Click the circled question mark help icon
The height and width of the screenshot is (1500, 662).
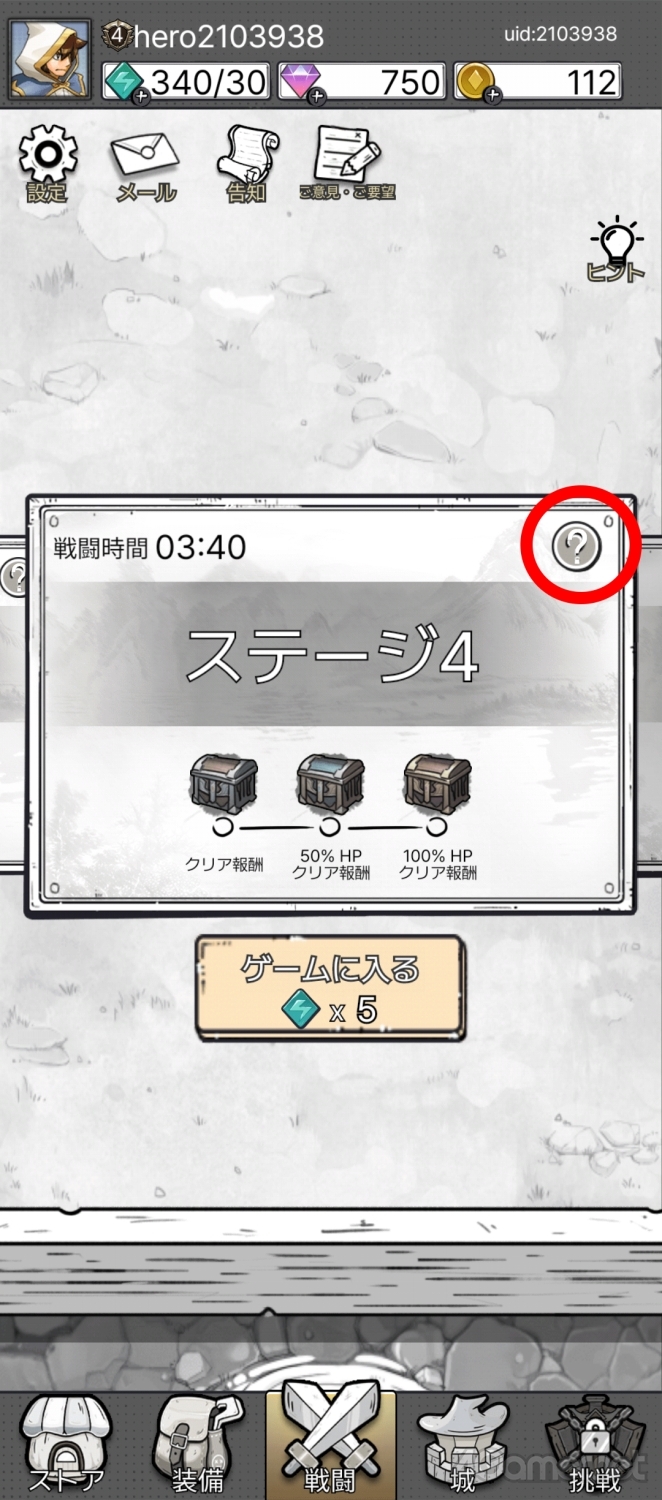pyautogui.click(x=577, y=547)
